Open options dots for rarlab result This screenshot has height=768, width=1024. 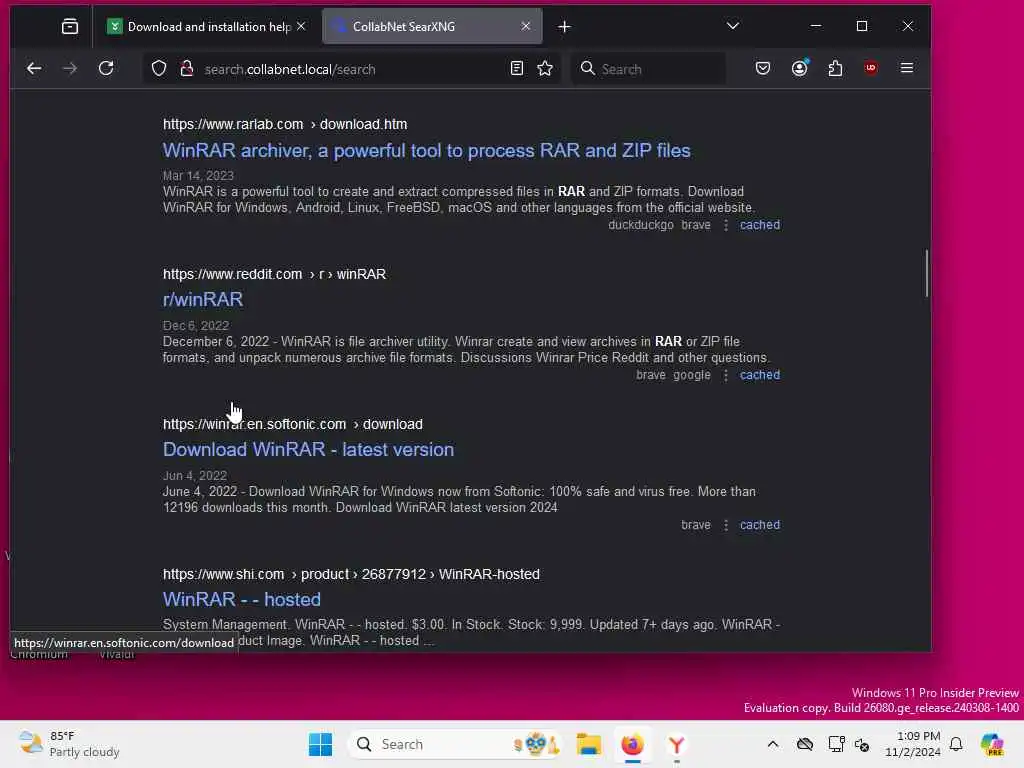pyautogui.click(x=726, y=225)
